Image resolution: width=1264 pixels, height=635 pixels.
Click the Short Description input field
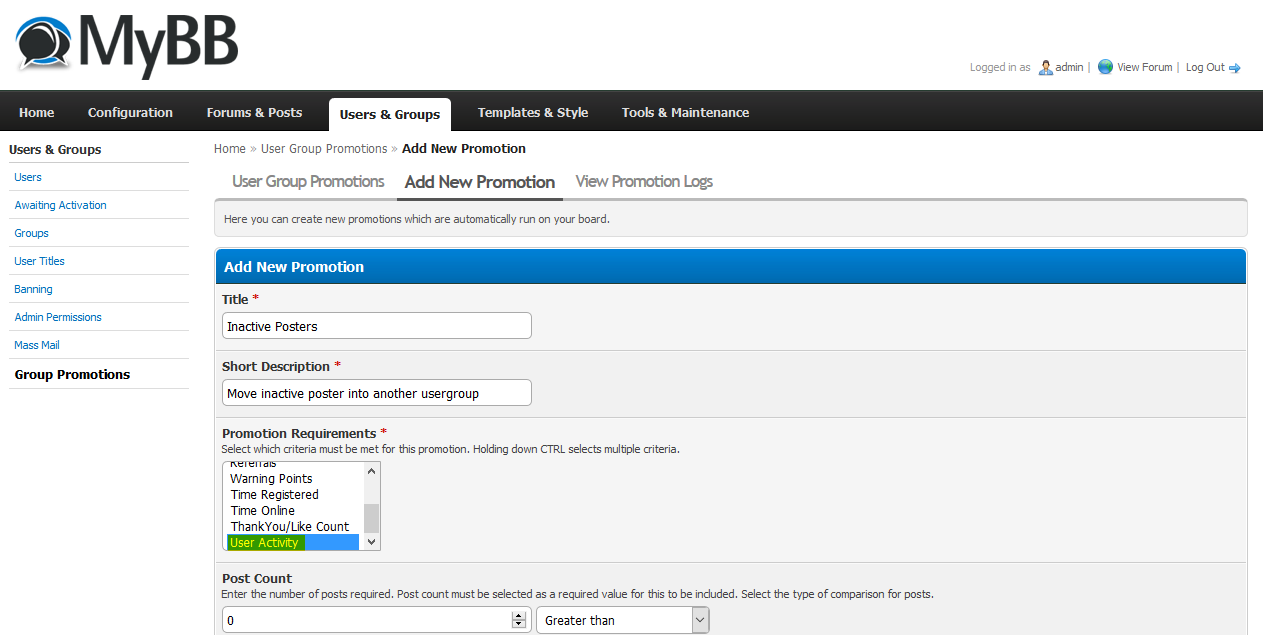[x=376, y=393]
